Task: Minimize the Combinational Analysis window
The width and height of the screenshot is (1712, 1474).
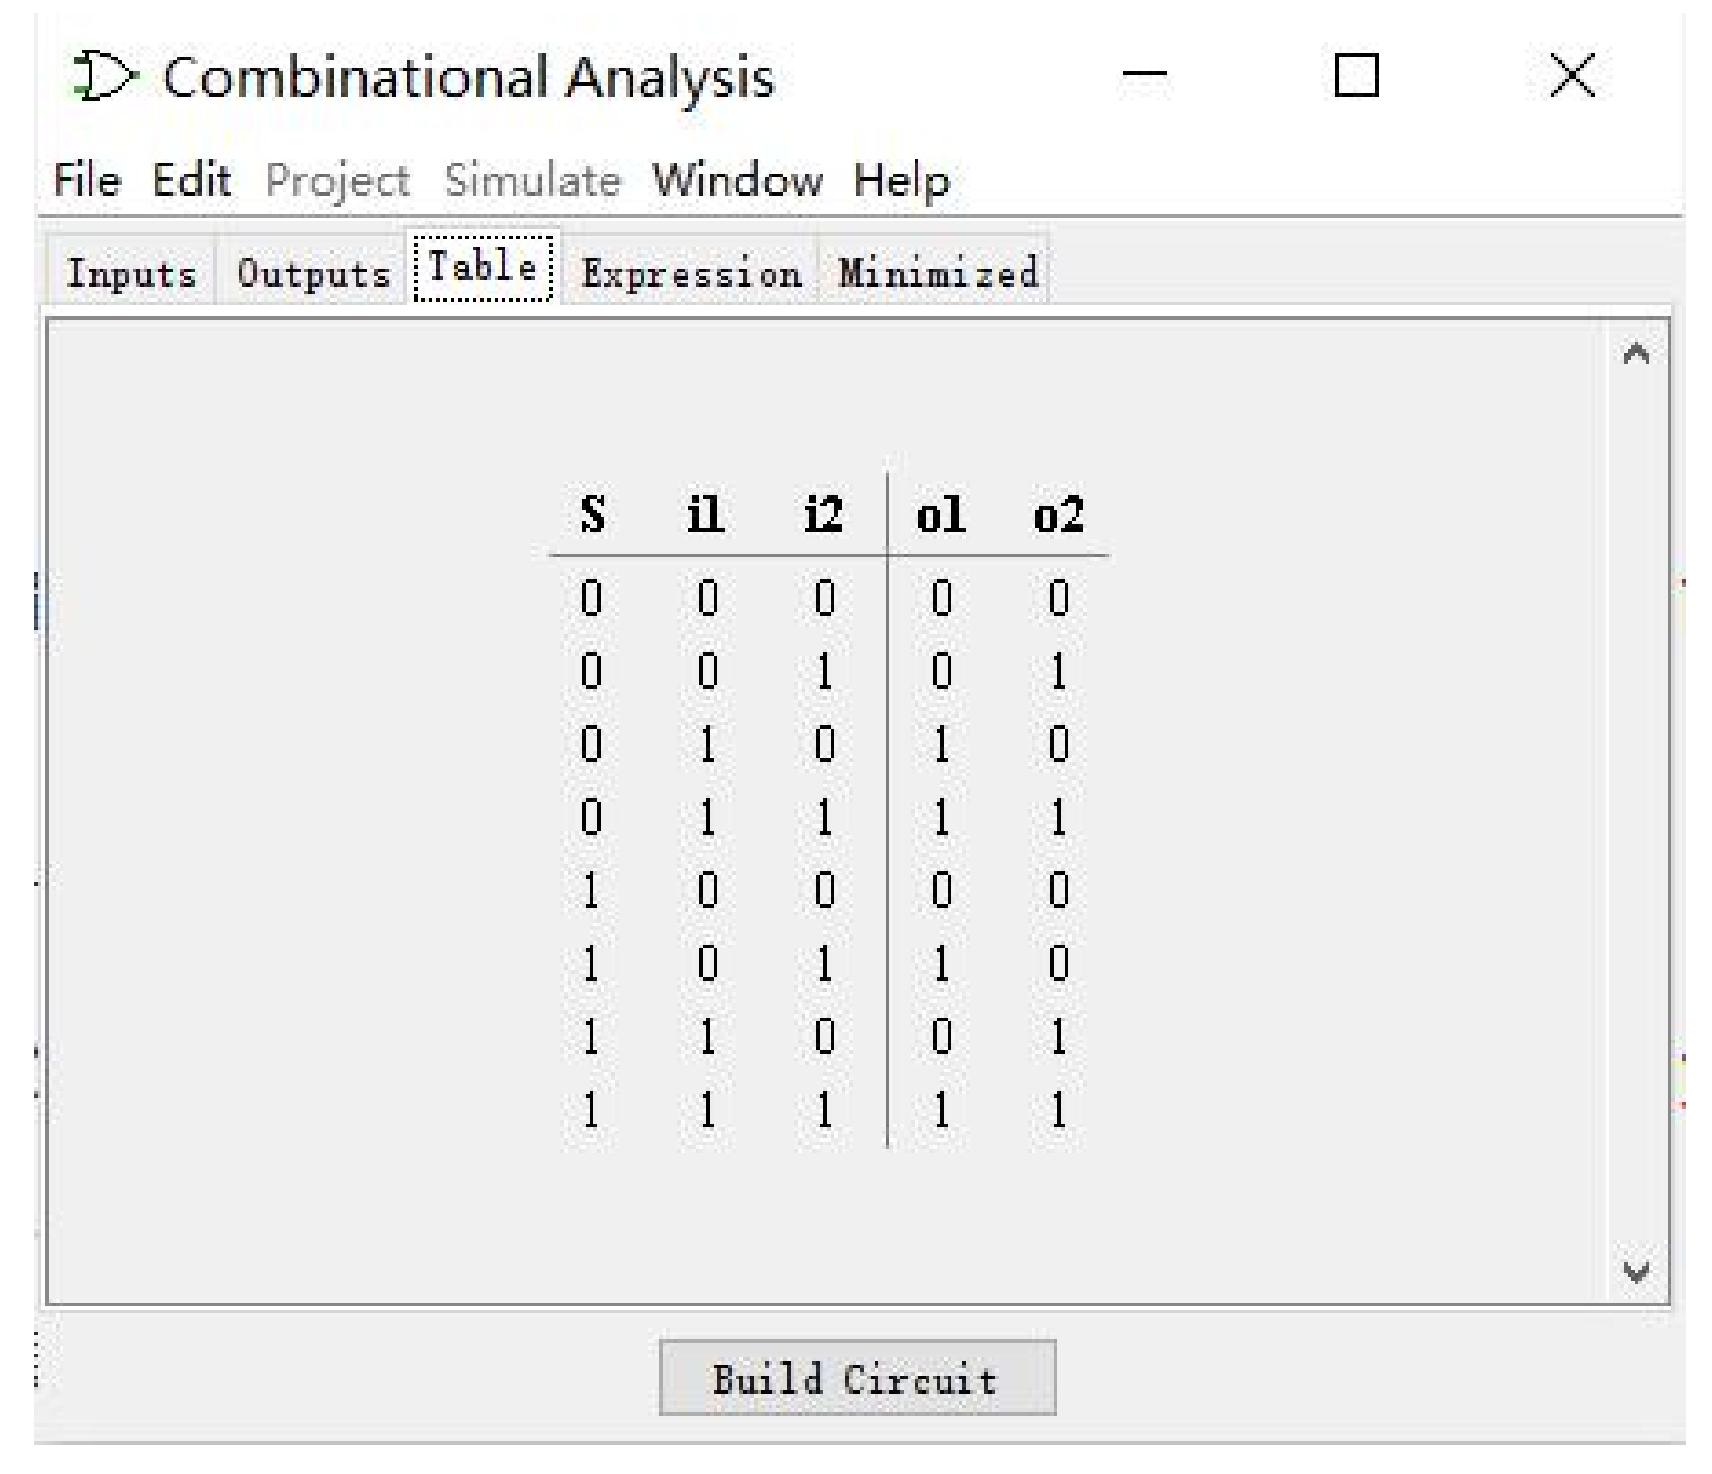Action: point(1145,75)
